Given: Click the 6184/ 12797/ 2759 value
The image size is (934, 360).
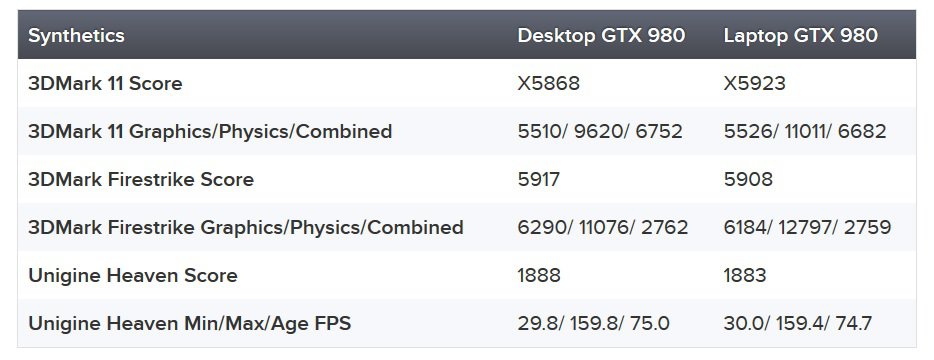Looking at the screenshot, I should (807, 228).
